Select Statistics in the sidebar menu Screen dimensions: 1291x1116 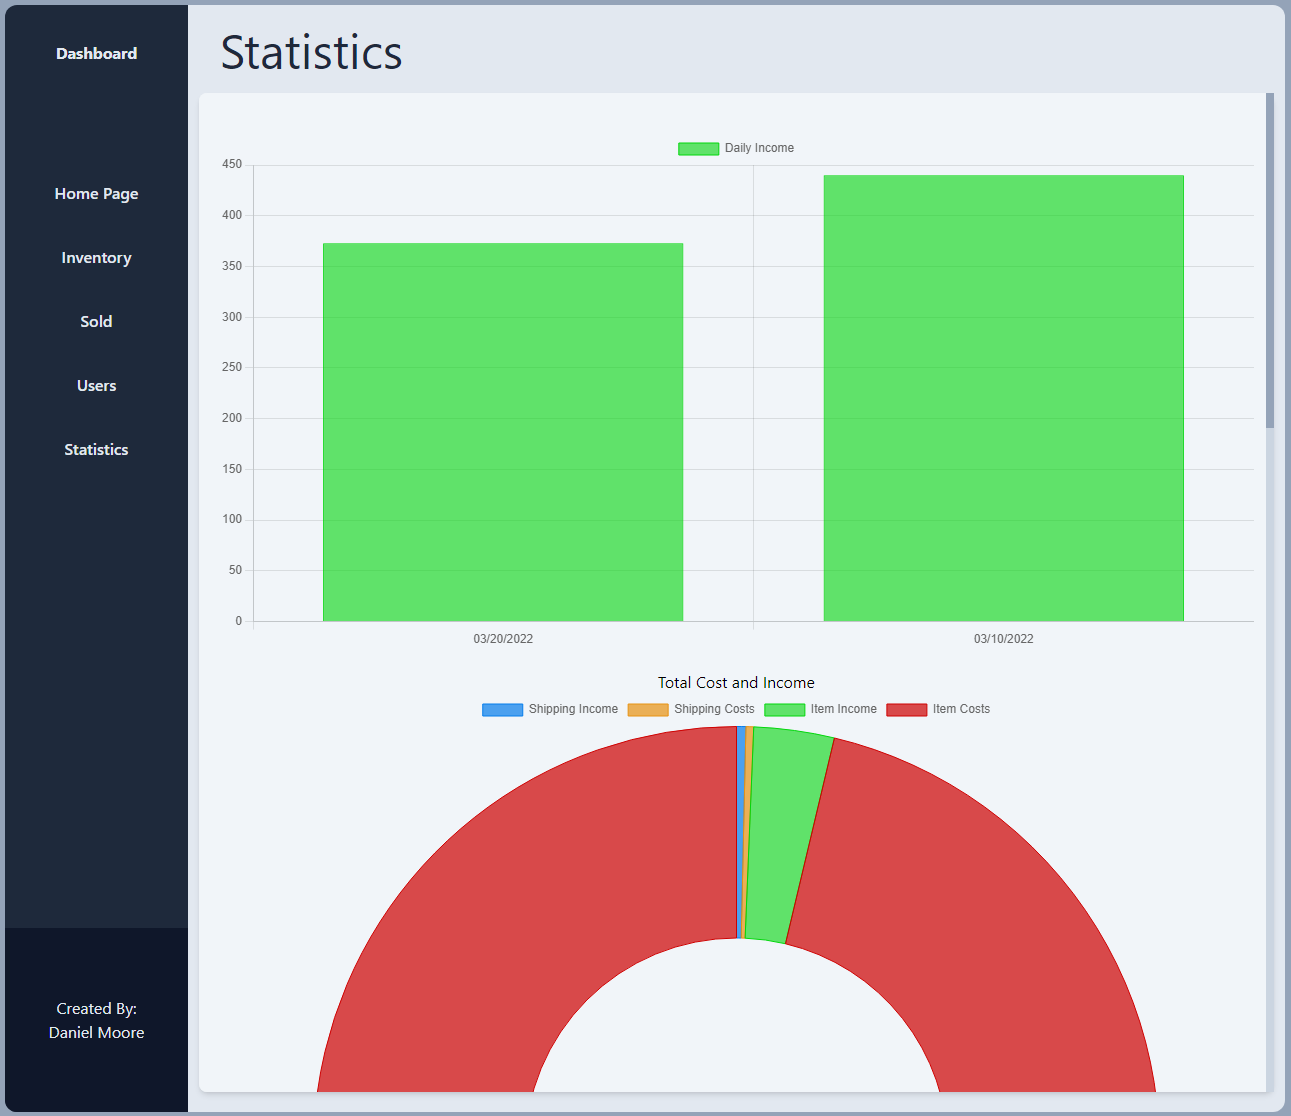click(96, 450)
